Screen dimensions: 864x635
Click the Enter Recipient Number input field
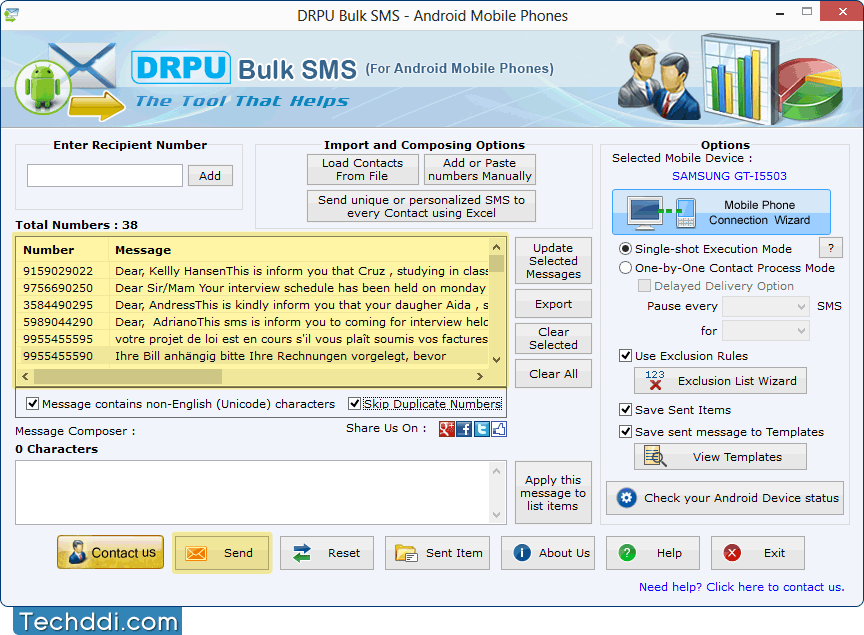[x=105, y=175]
